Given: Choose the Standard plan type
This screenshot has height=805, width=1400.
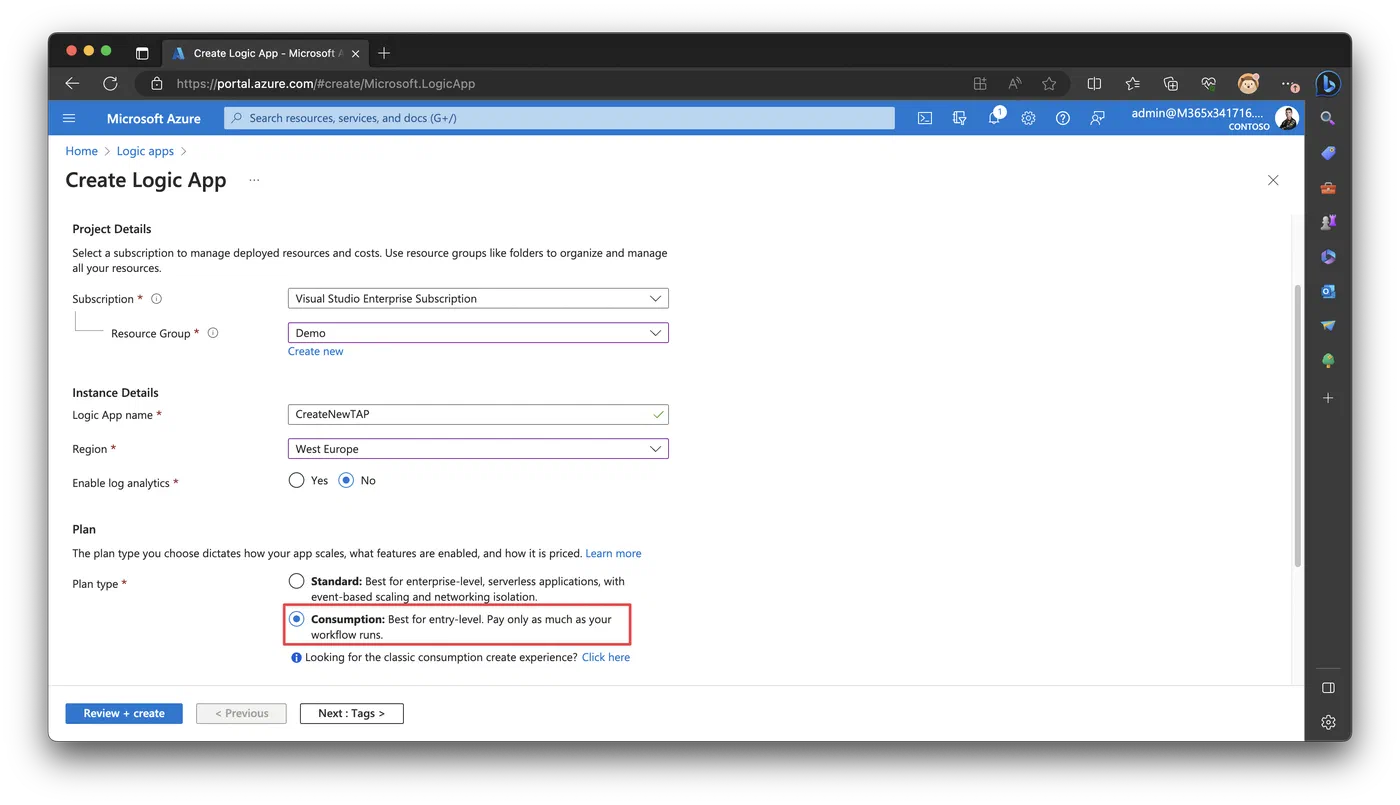Looking at the screenshot, I should (x=296, y=581).
